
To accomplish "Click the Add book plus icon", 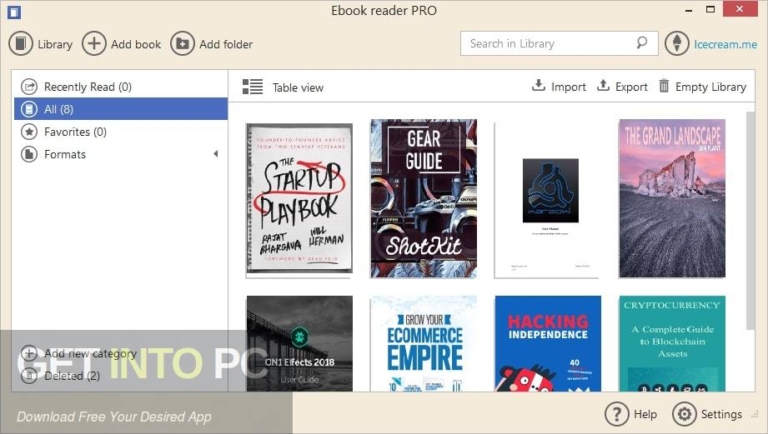I will coord(94,44).
